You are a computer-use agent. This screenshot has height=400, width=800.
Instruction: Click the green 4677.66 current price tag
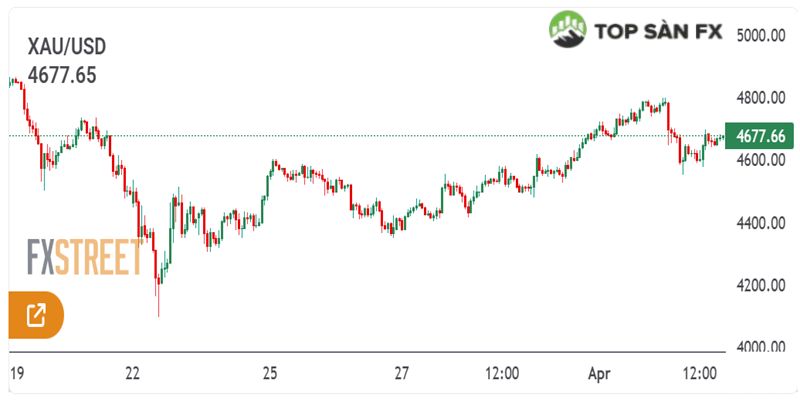[761, 136]
